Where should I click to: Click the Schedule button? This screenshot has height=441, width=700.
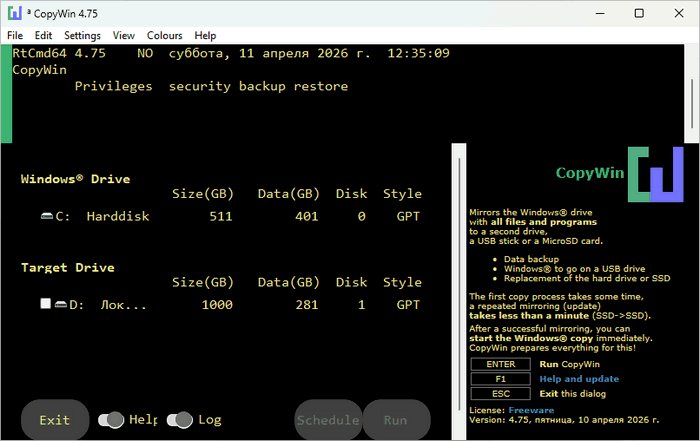tap(328, 420)
